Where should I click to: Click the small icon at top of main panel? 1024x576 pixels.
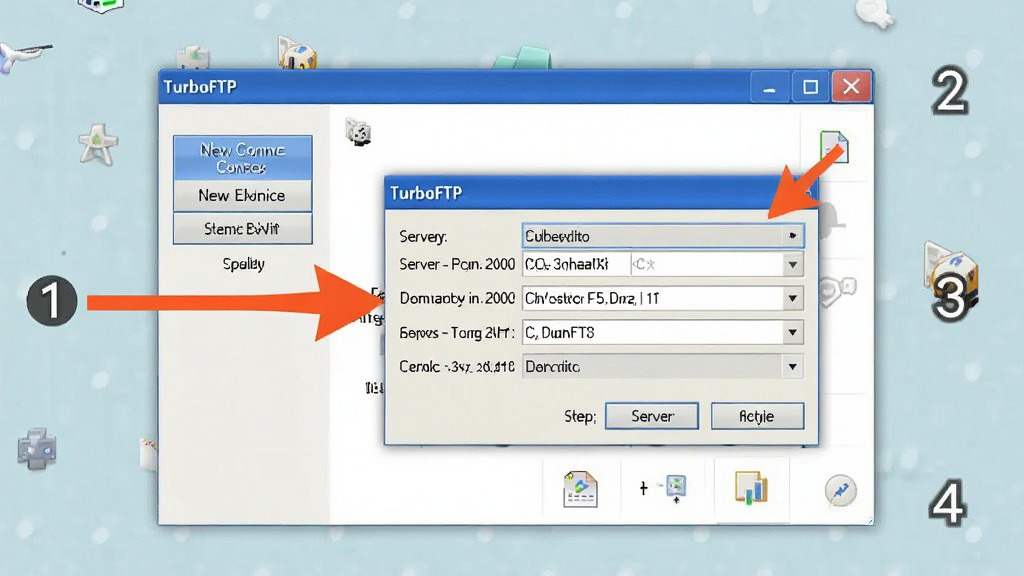point(358,132)
